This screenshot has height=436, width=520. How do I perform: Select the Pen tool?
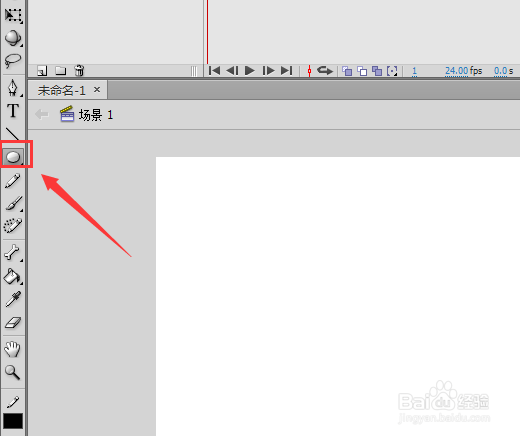13,88
